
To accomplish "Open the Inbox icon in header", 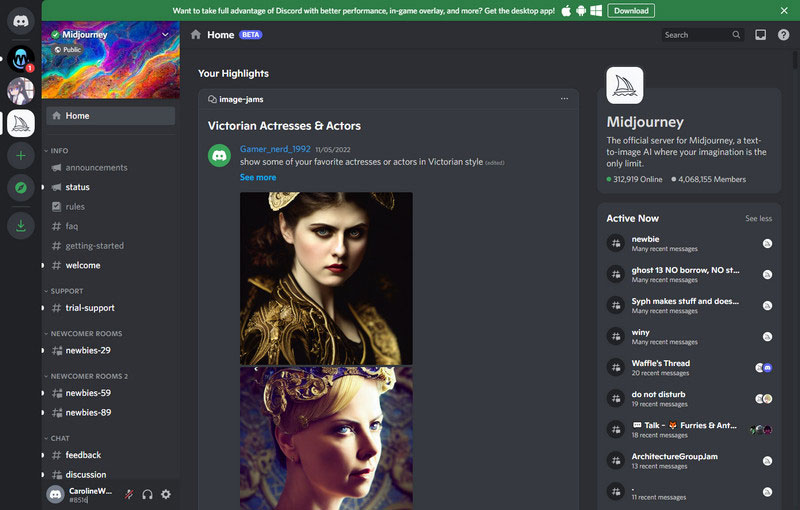I will [x=760, y=35].
